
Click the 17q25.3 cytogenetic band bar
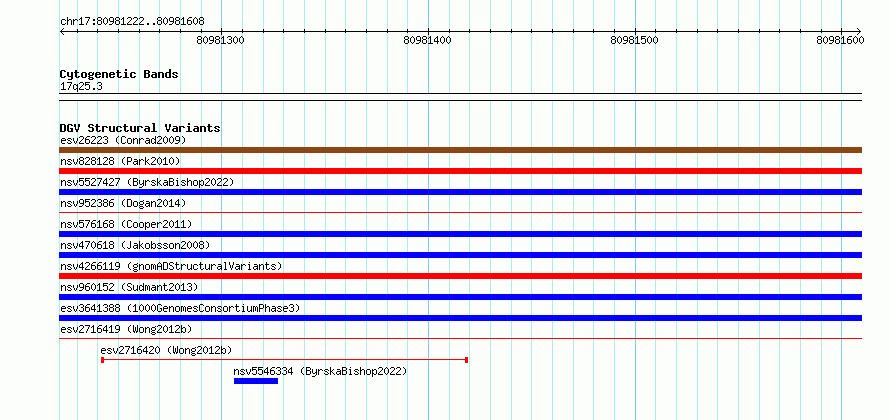tap(460, 97)
